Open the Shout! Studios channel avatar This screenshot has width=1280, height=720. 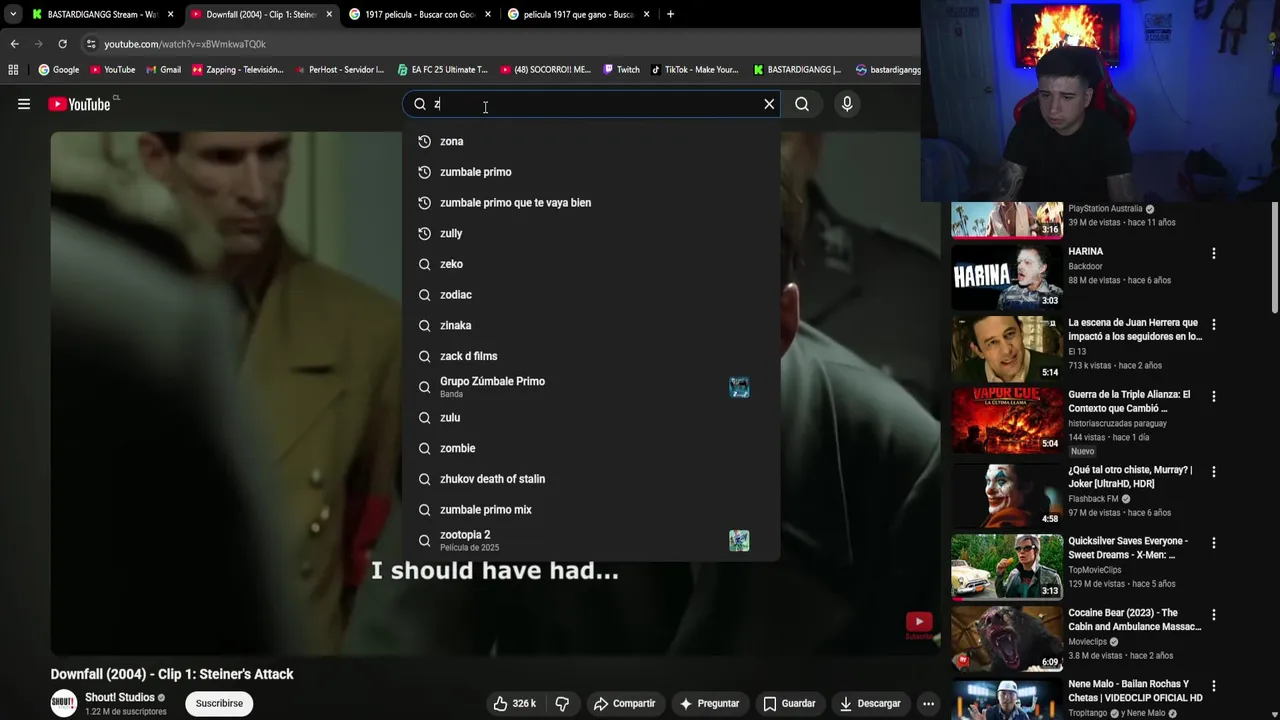64,703
